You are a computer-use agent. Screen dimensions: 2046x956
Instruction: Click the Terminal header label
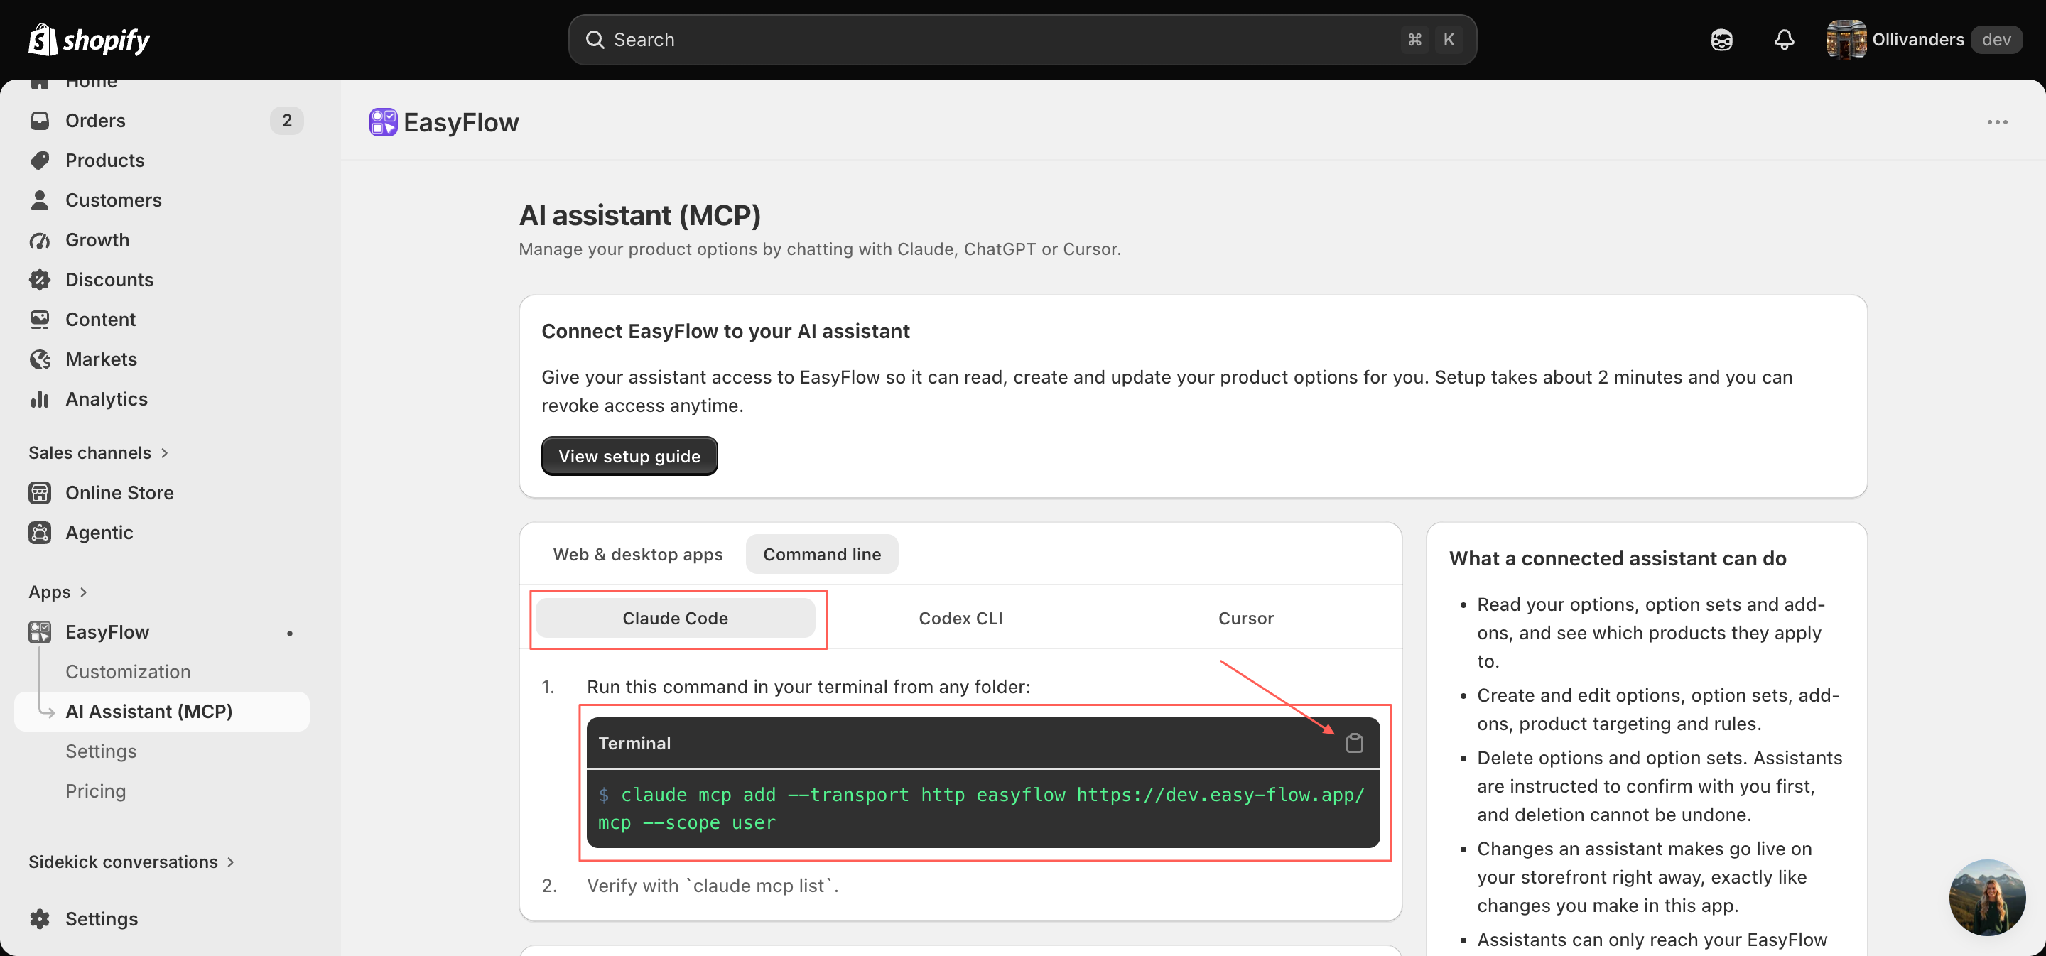[x=635, y=743]
